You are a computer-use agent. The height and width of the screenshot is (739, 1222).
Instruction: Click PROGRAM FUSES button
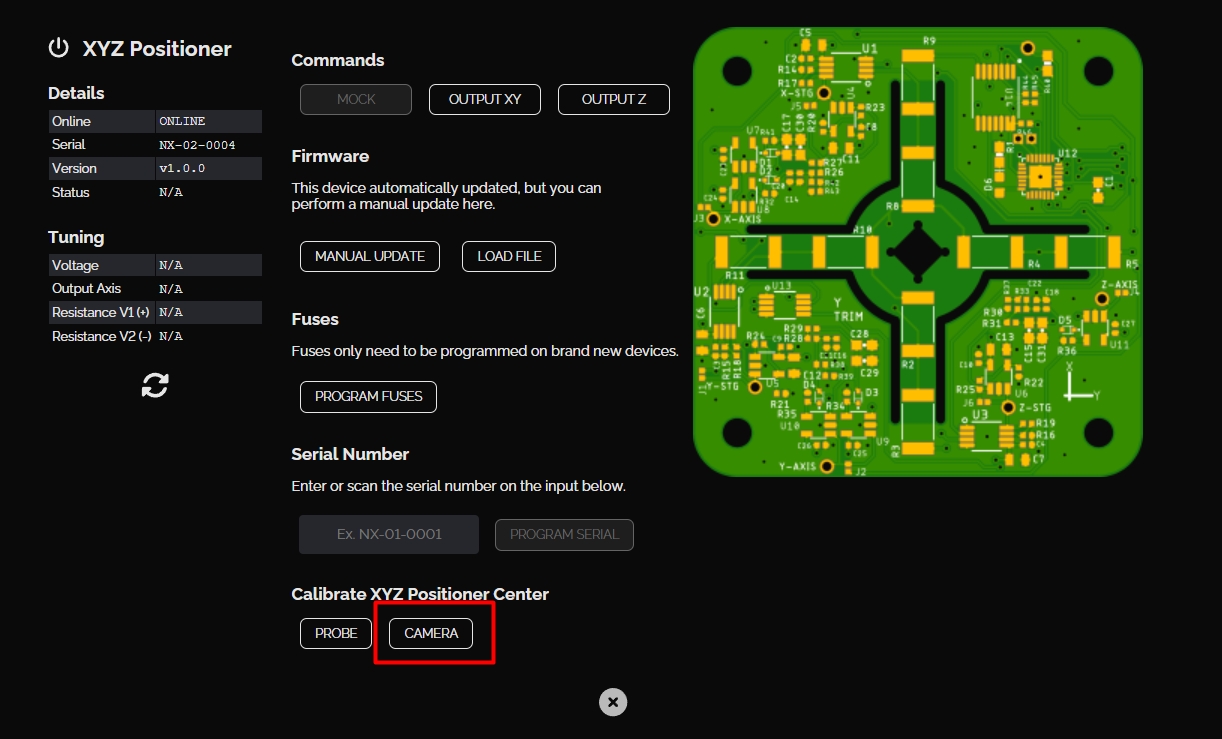[x=368, y=396]
